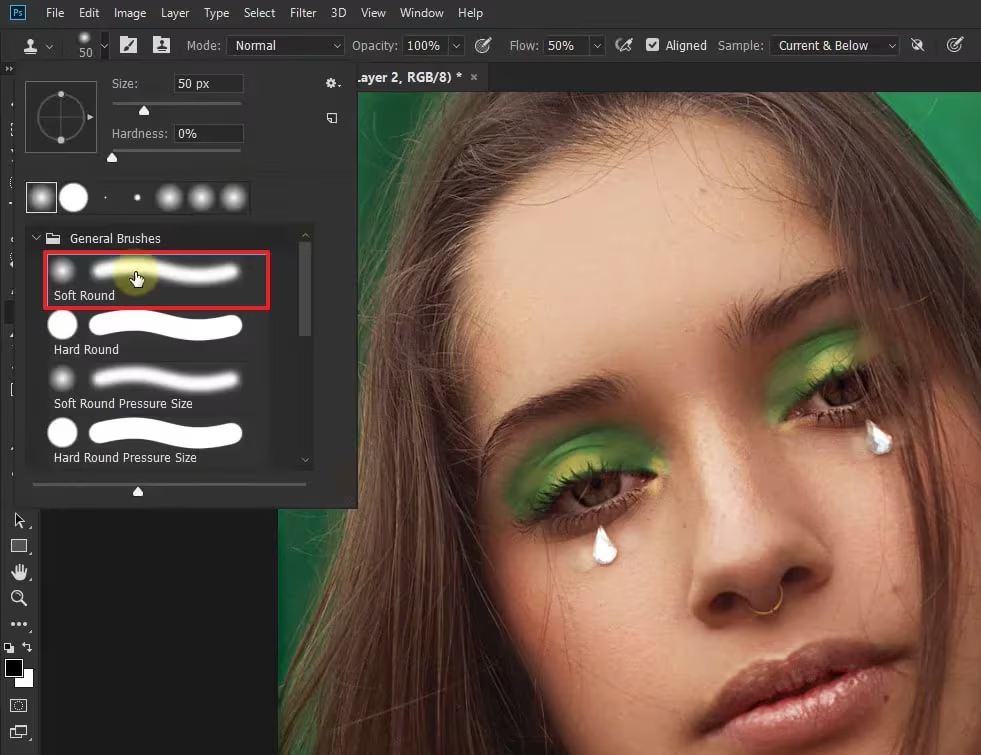981x755 pixels.
Task: Select the Zoom tool
Action: [20, 598]
